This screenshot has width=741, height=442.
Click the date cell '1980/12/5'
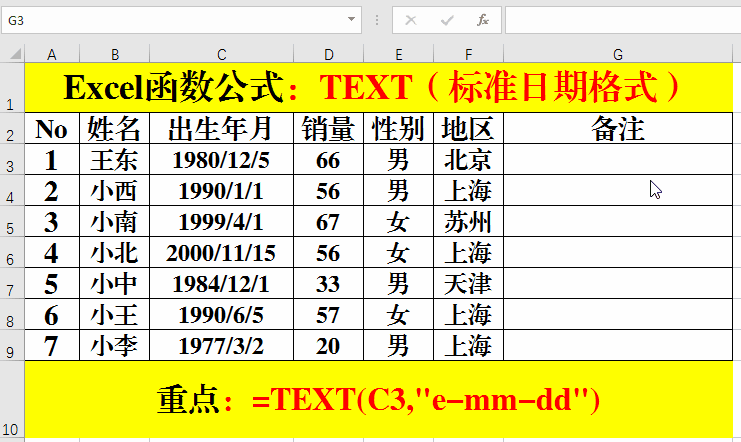(x=221, y=159)
